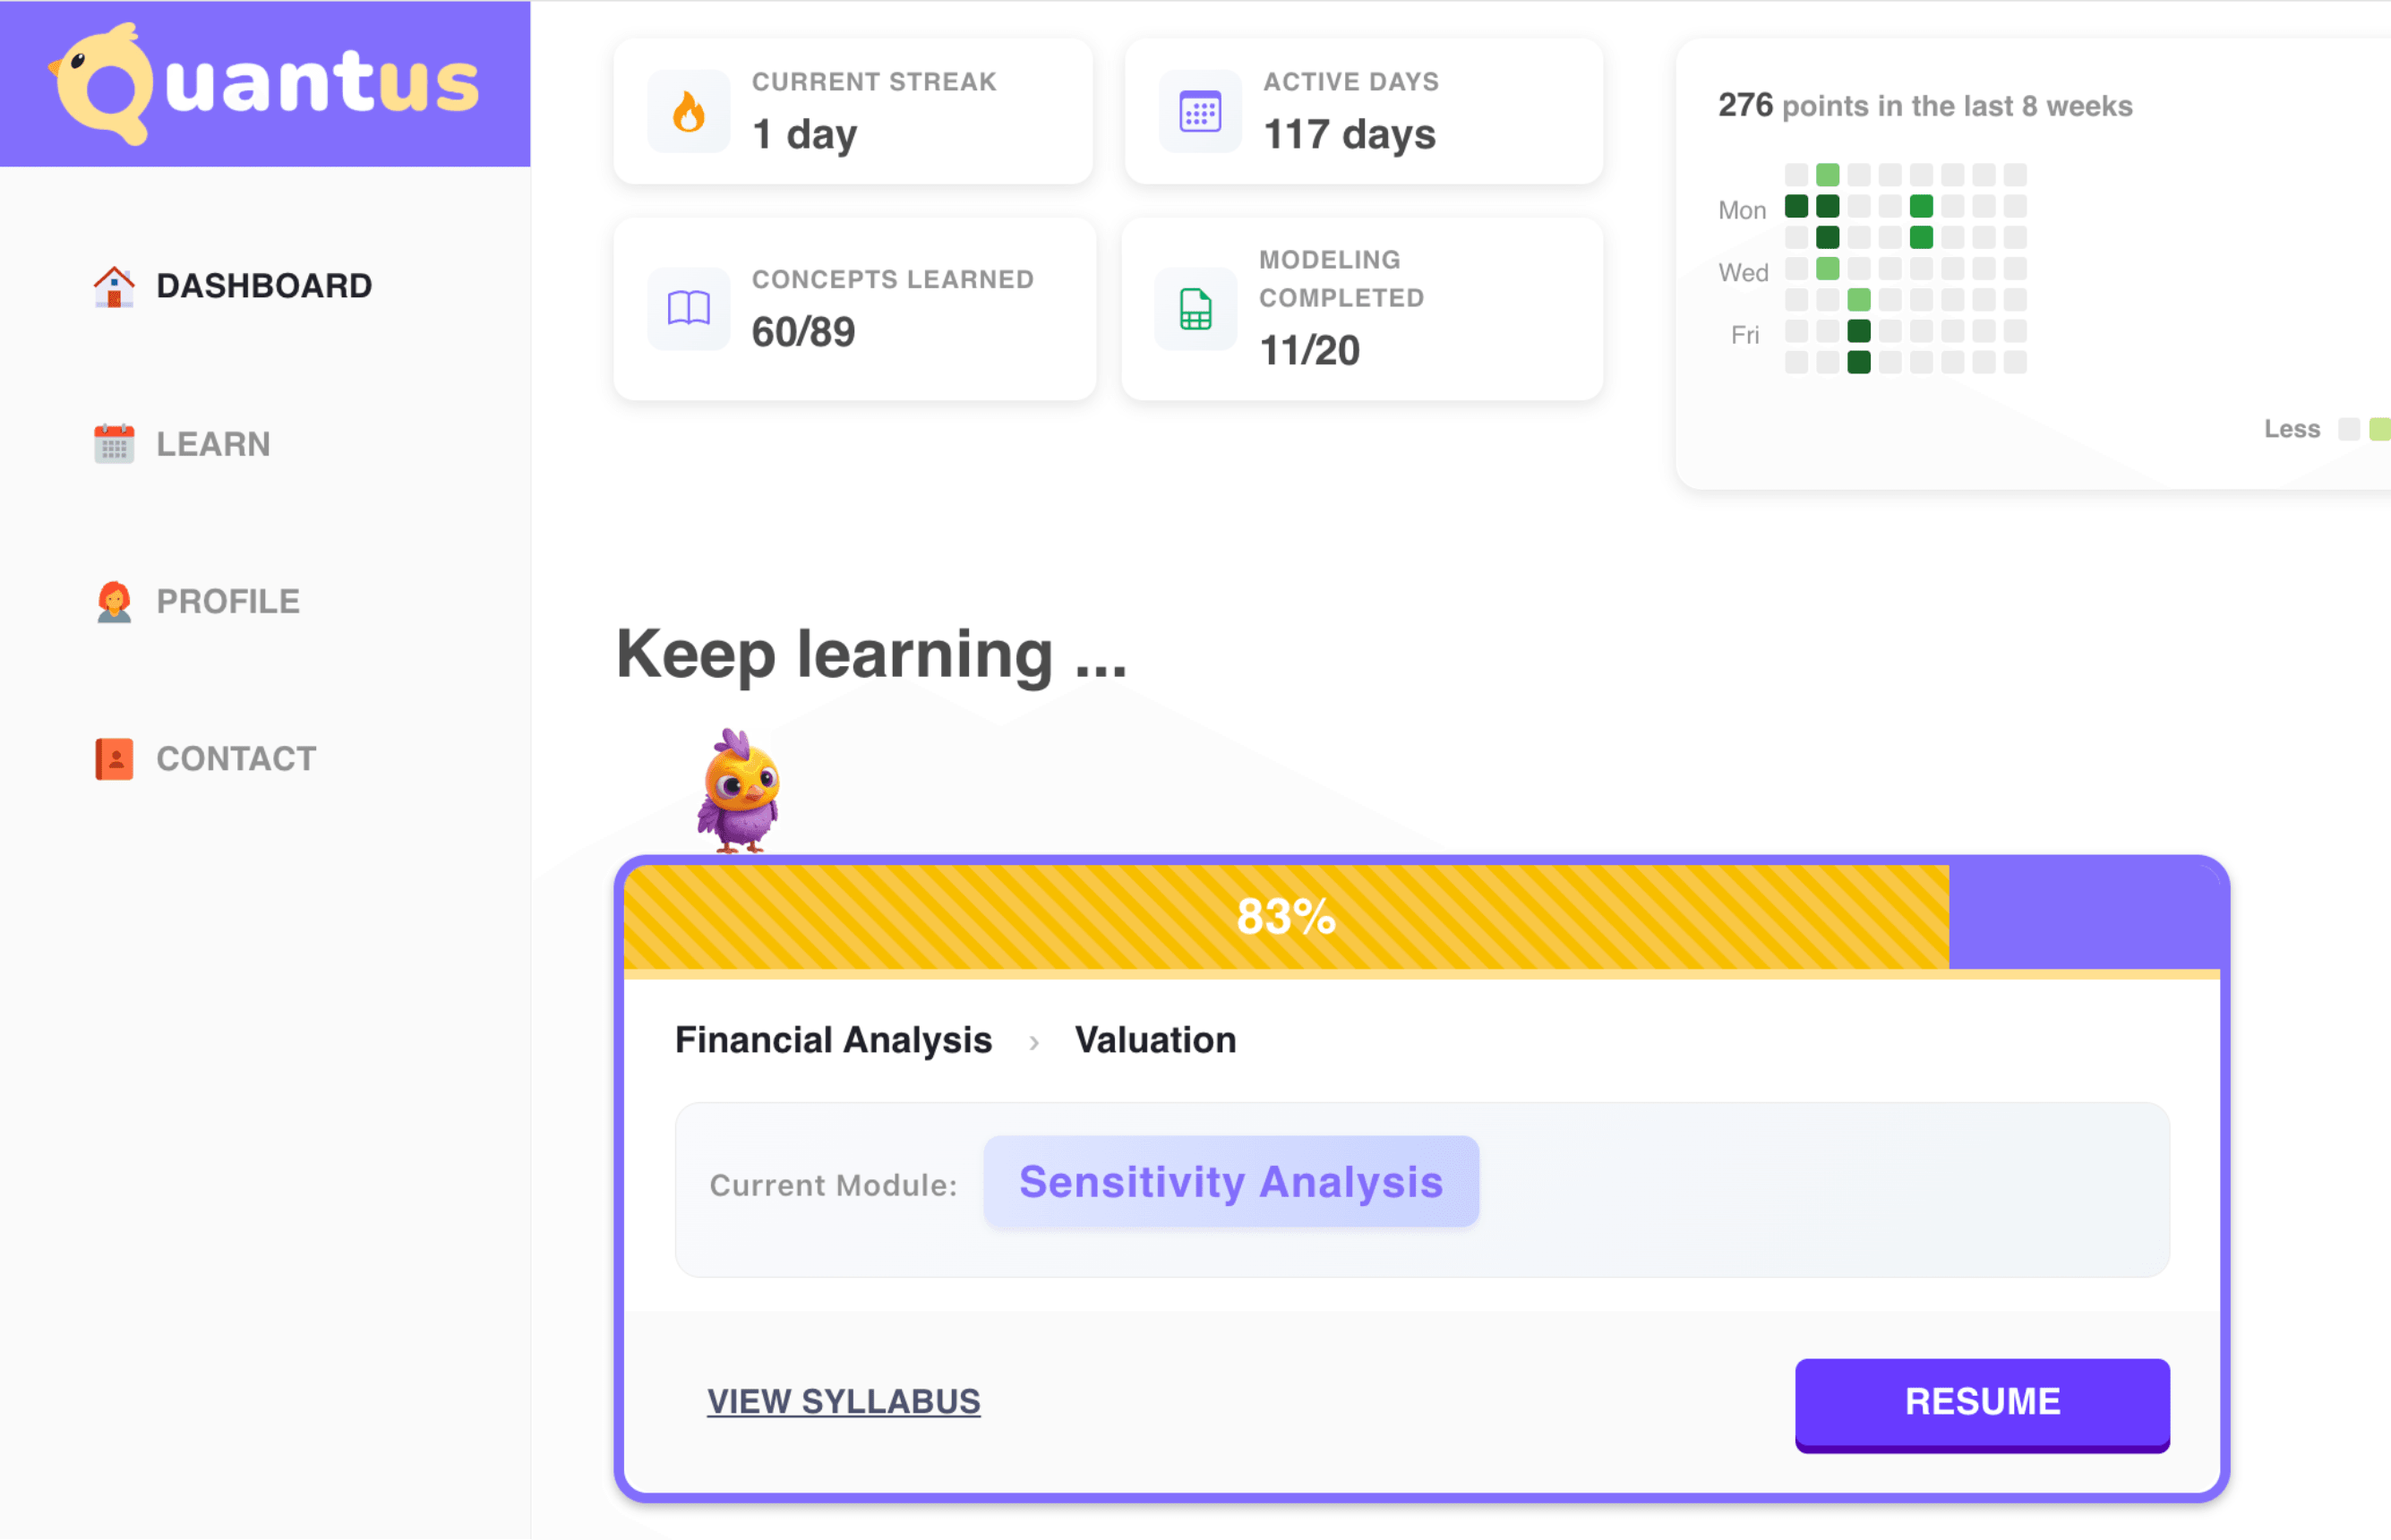Expand the Modeling Completed stat card
Screen dimensions: 2391x1540
1362,309
